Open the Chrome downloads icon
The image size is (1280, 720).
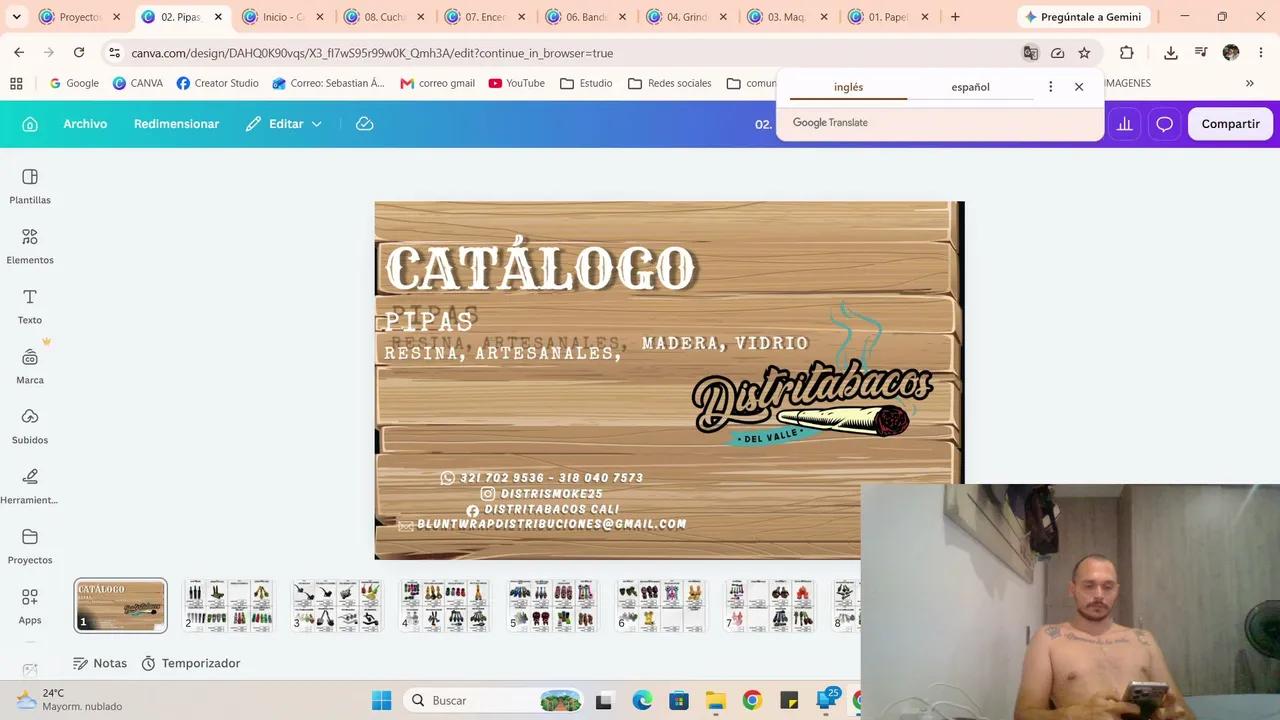1171,53
